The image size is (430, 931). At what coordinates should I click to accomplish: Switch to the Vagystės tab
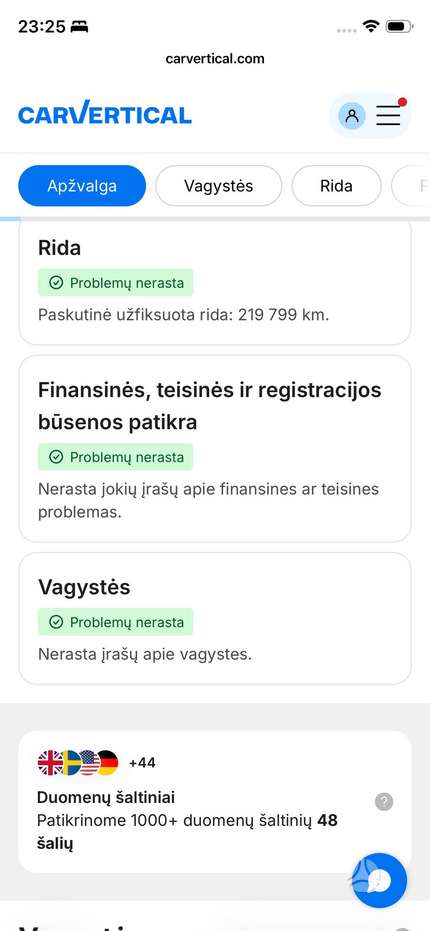219,186
